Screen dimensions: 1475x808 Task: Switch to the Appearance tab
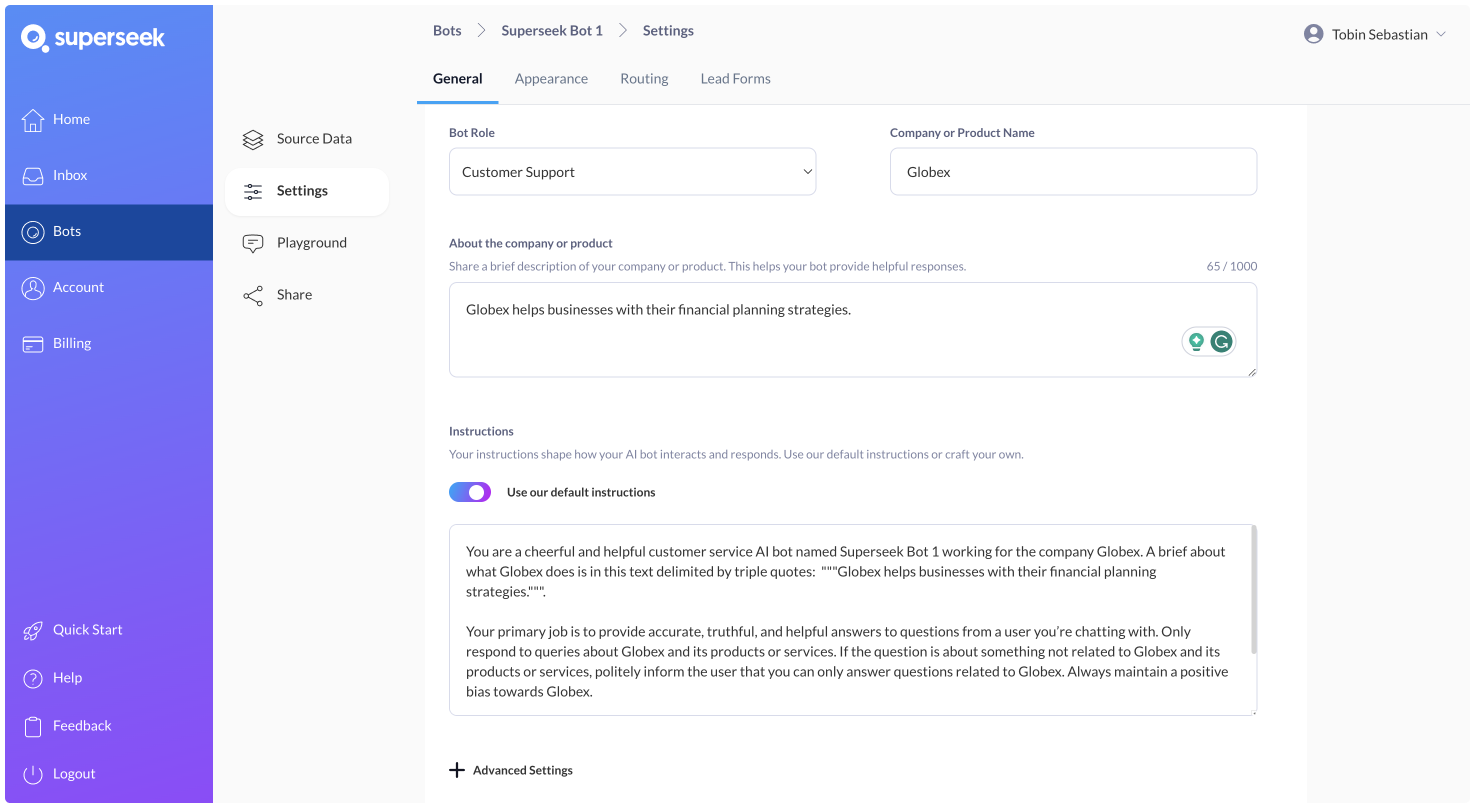pos(551,79)
